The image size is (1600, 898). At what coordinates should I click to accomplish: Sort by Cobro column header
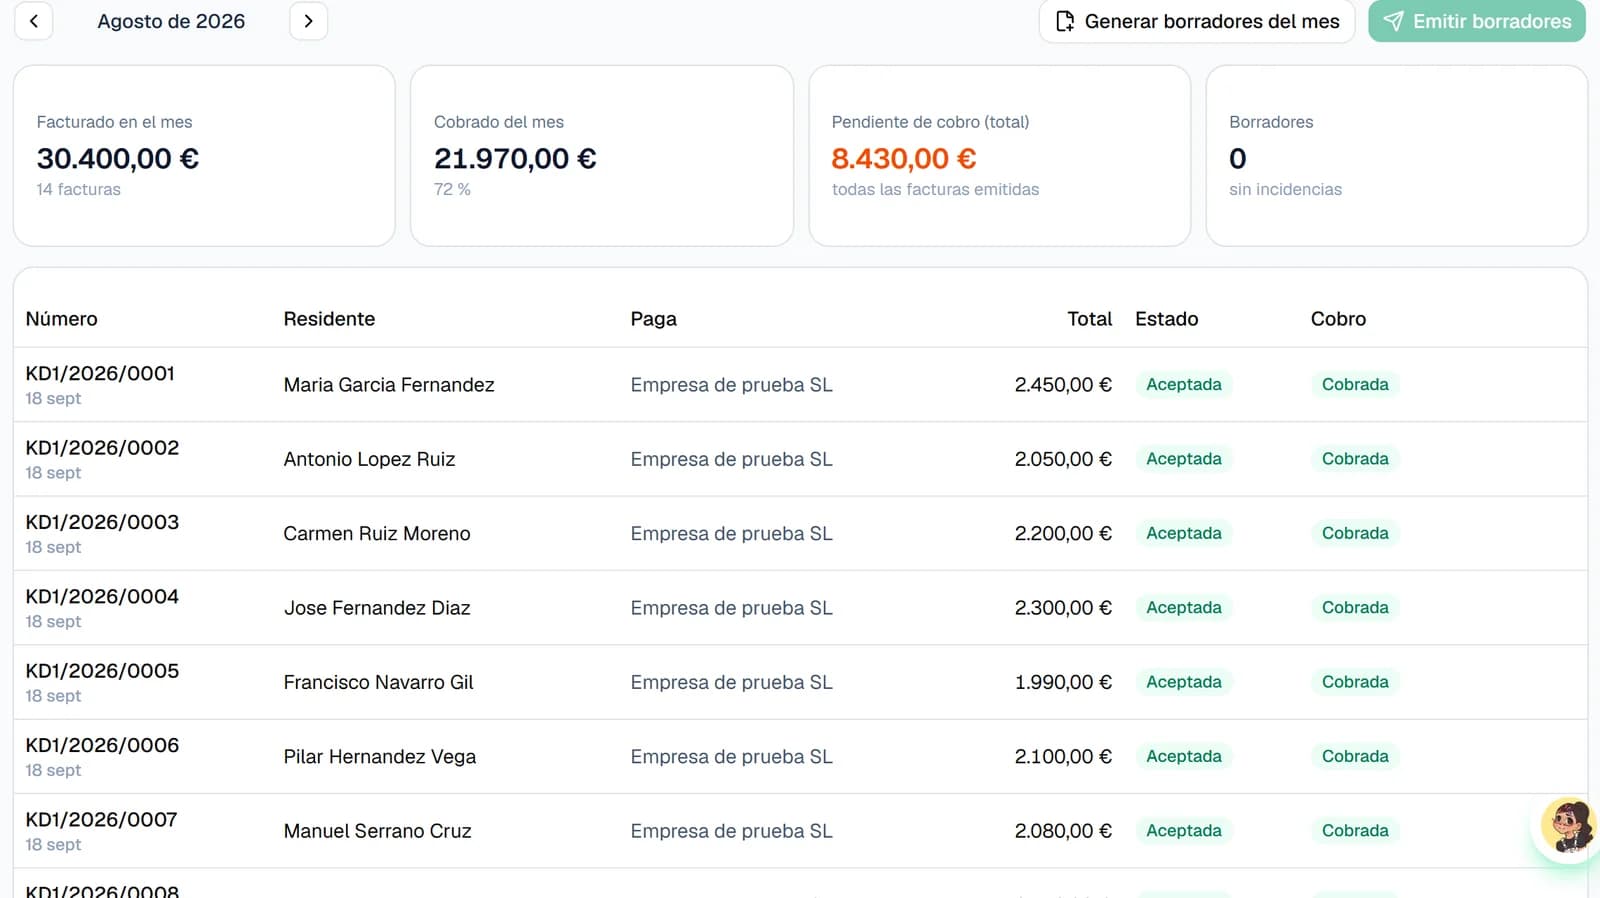pos(1338,319)
